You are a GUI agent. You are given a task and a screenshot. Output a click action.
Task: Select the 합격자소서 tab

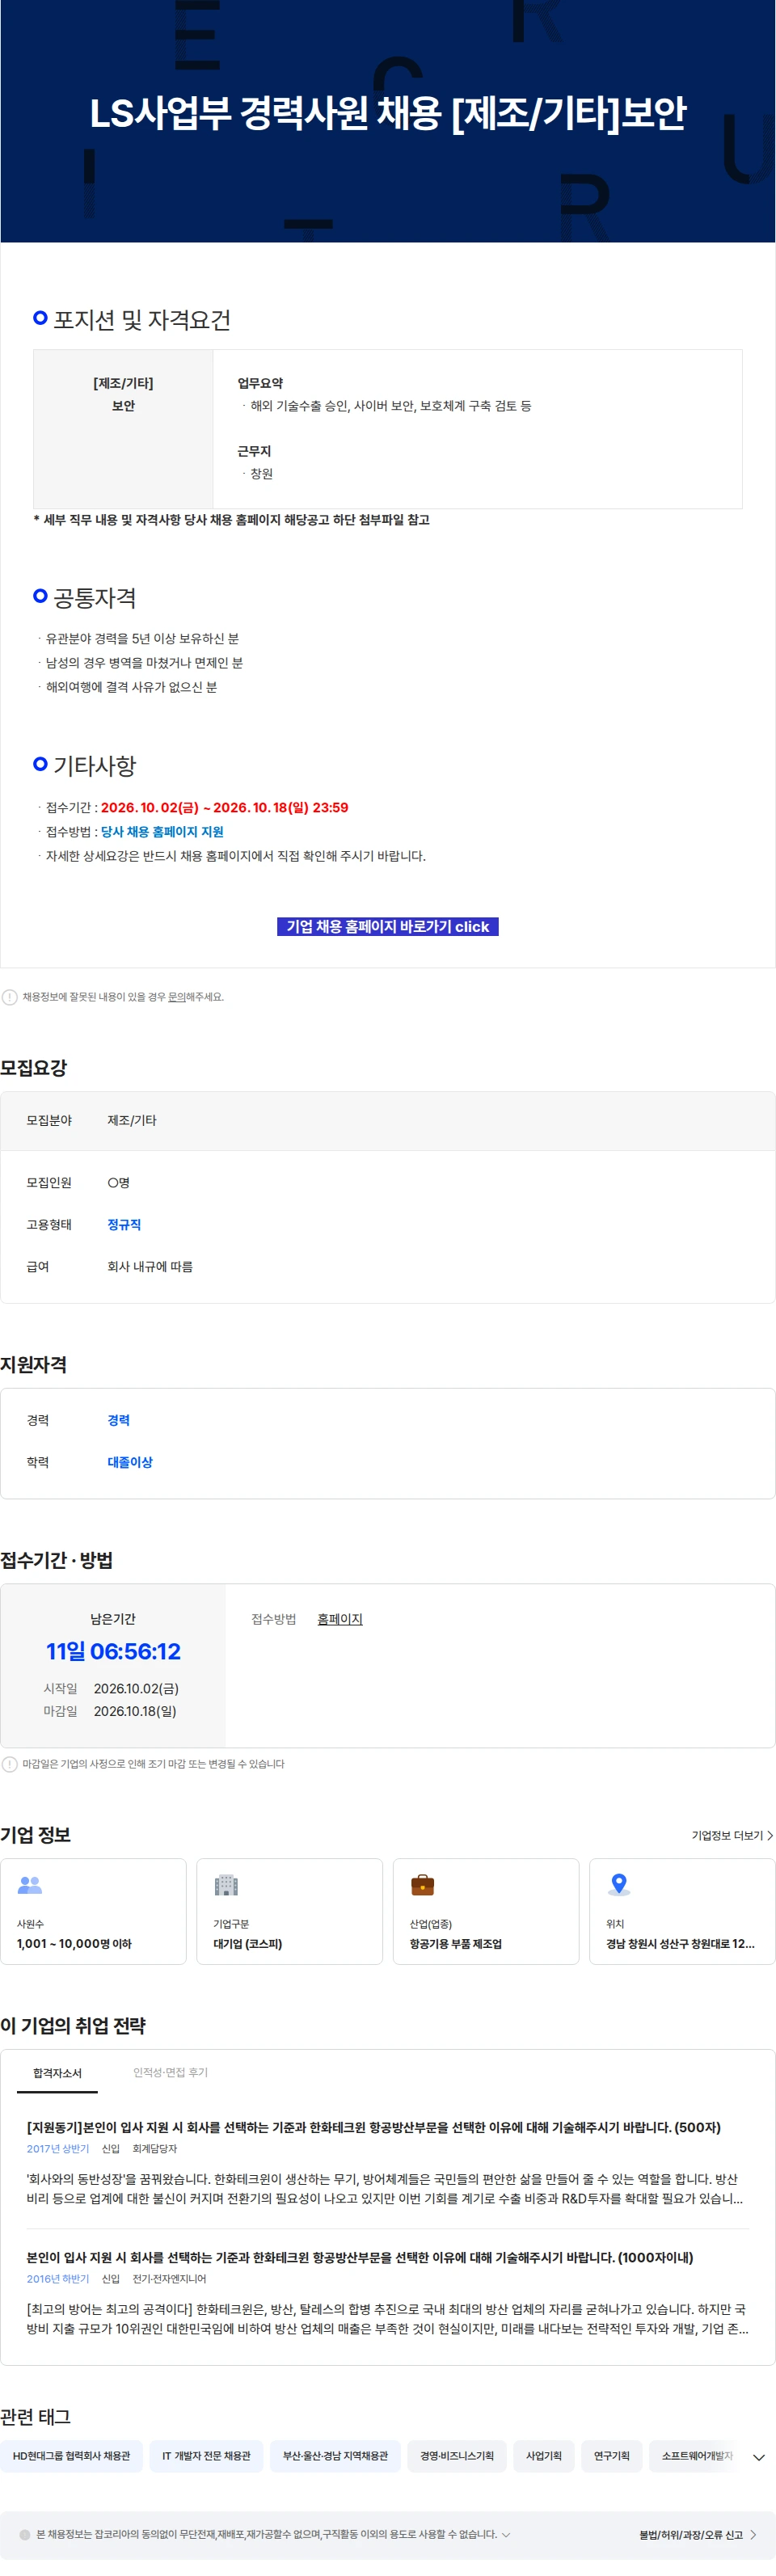pos(57,2073)
